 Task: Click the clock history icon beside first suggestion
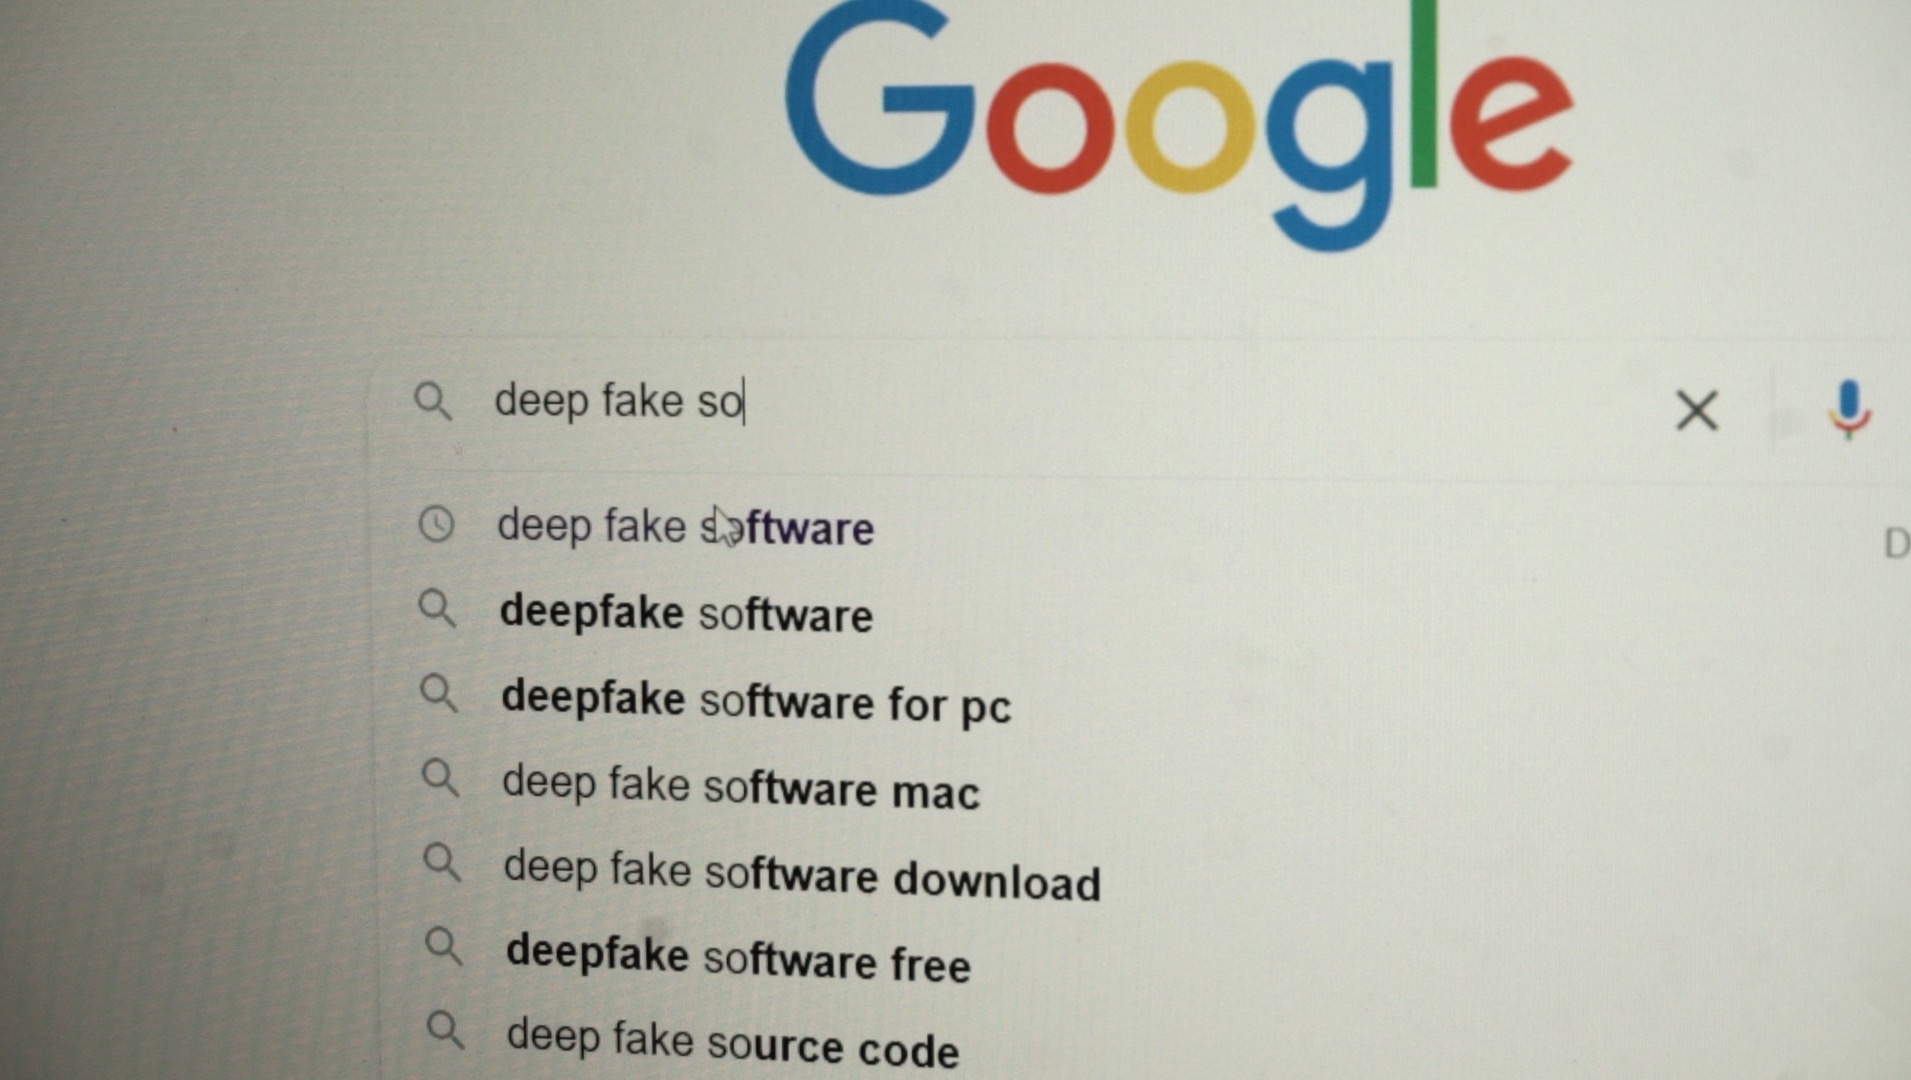pos(436,524)
